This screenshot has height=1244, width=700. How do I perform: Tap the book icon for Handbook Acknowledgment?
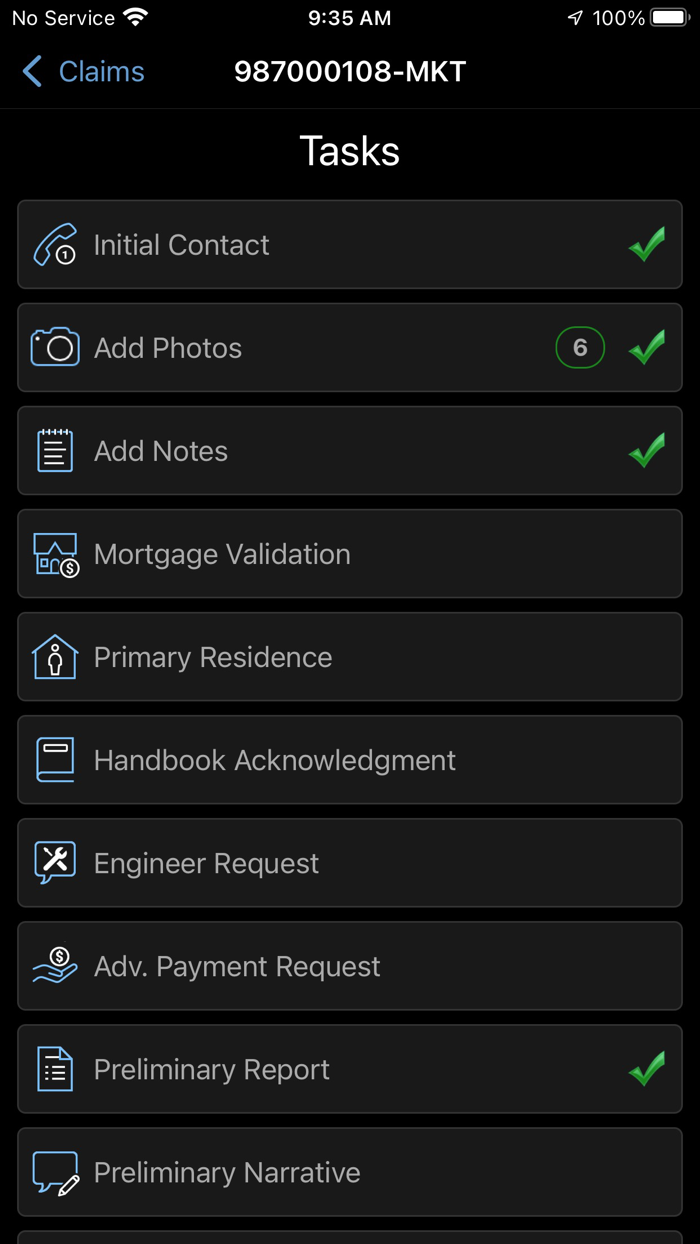(56, 760)
